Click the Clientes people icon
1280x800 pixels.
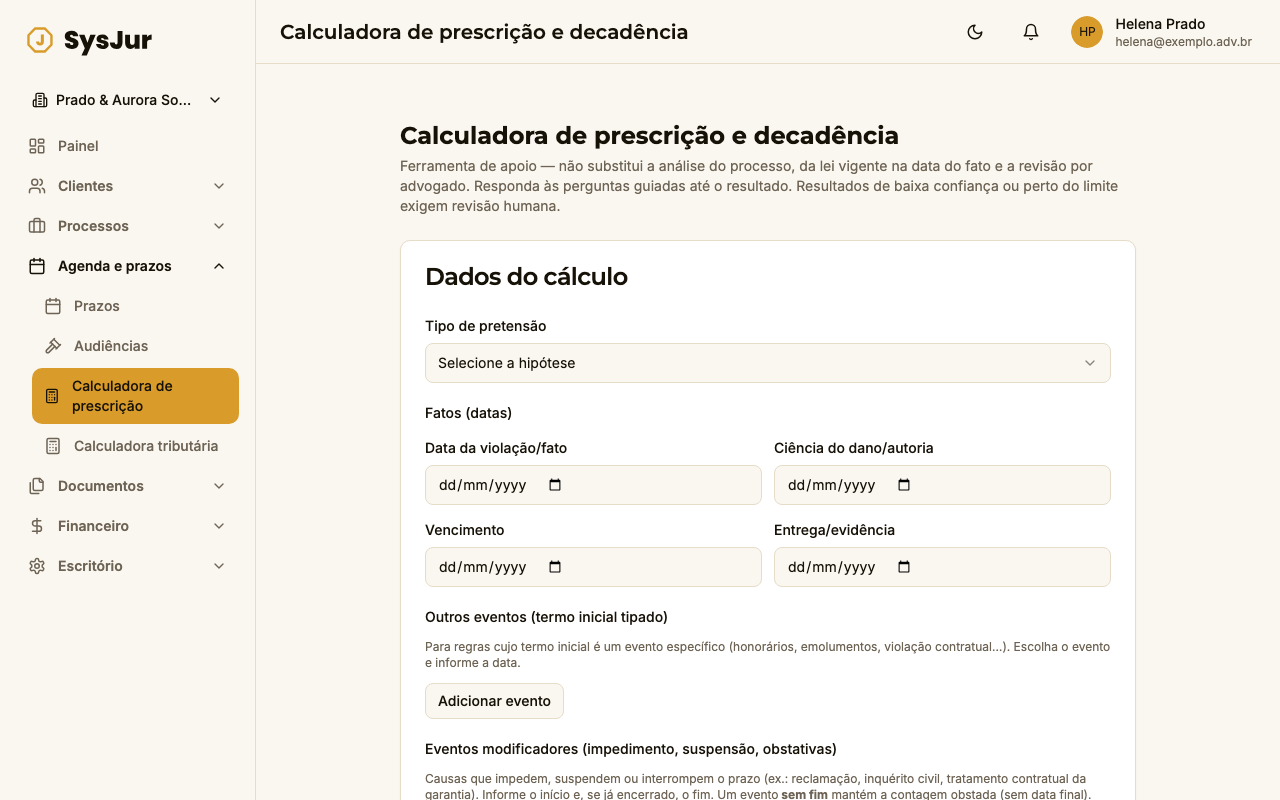coord(37,186)
